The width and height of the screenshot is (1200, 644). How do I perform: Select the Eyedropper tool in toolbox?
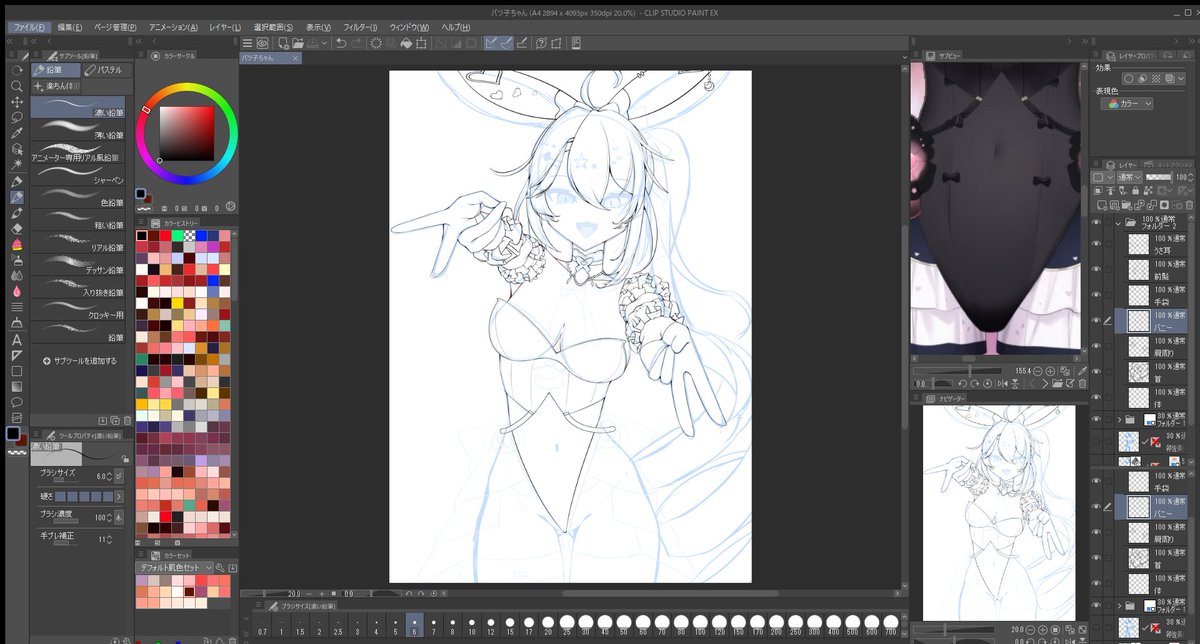point(16,134)
